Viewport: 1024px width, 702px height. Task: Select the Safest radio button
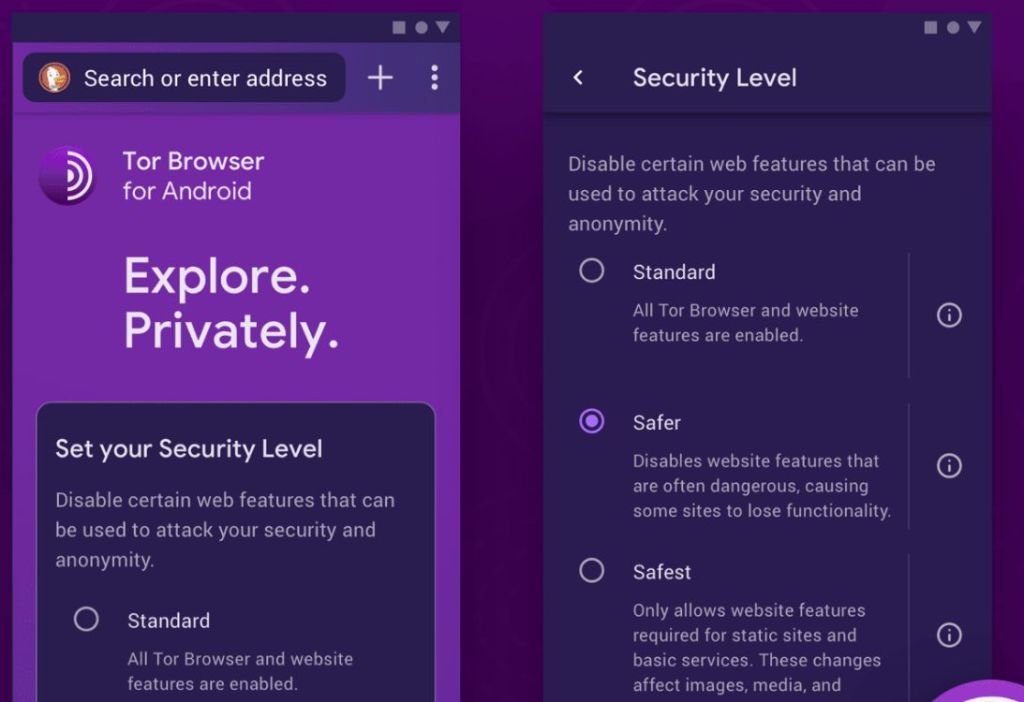point(592,571)
